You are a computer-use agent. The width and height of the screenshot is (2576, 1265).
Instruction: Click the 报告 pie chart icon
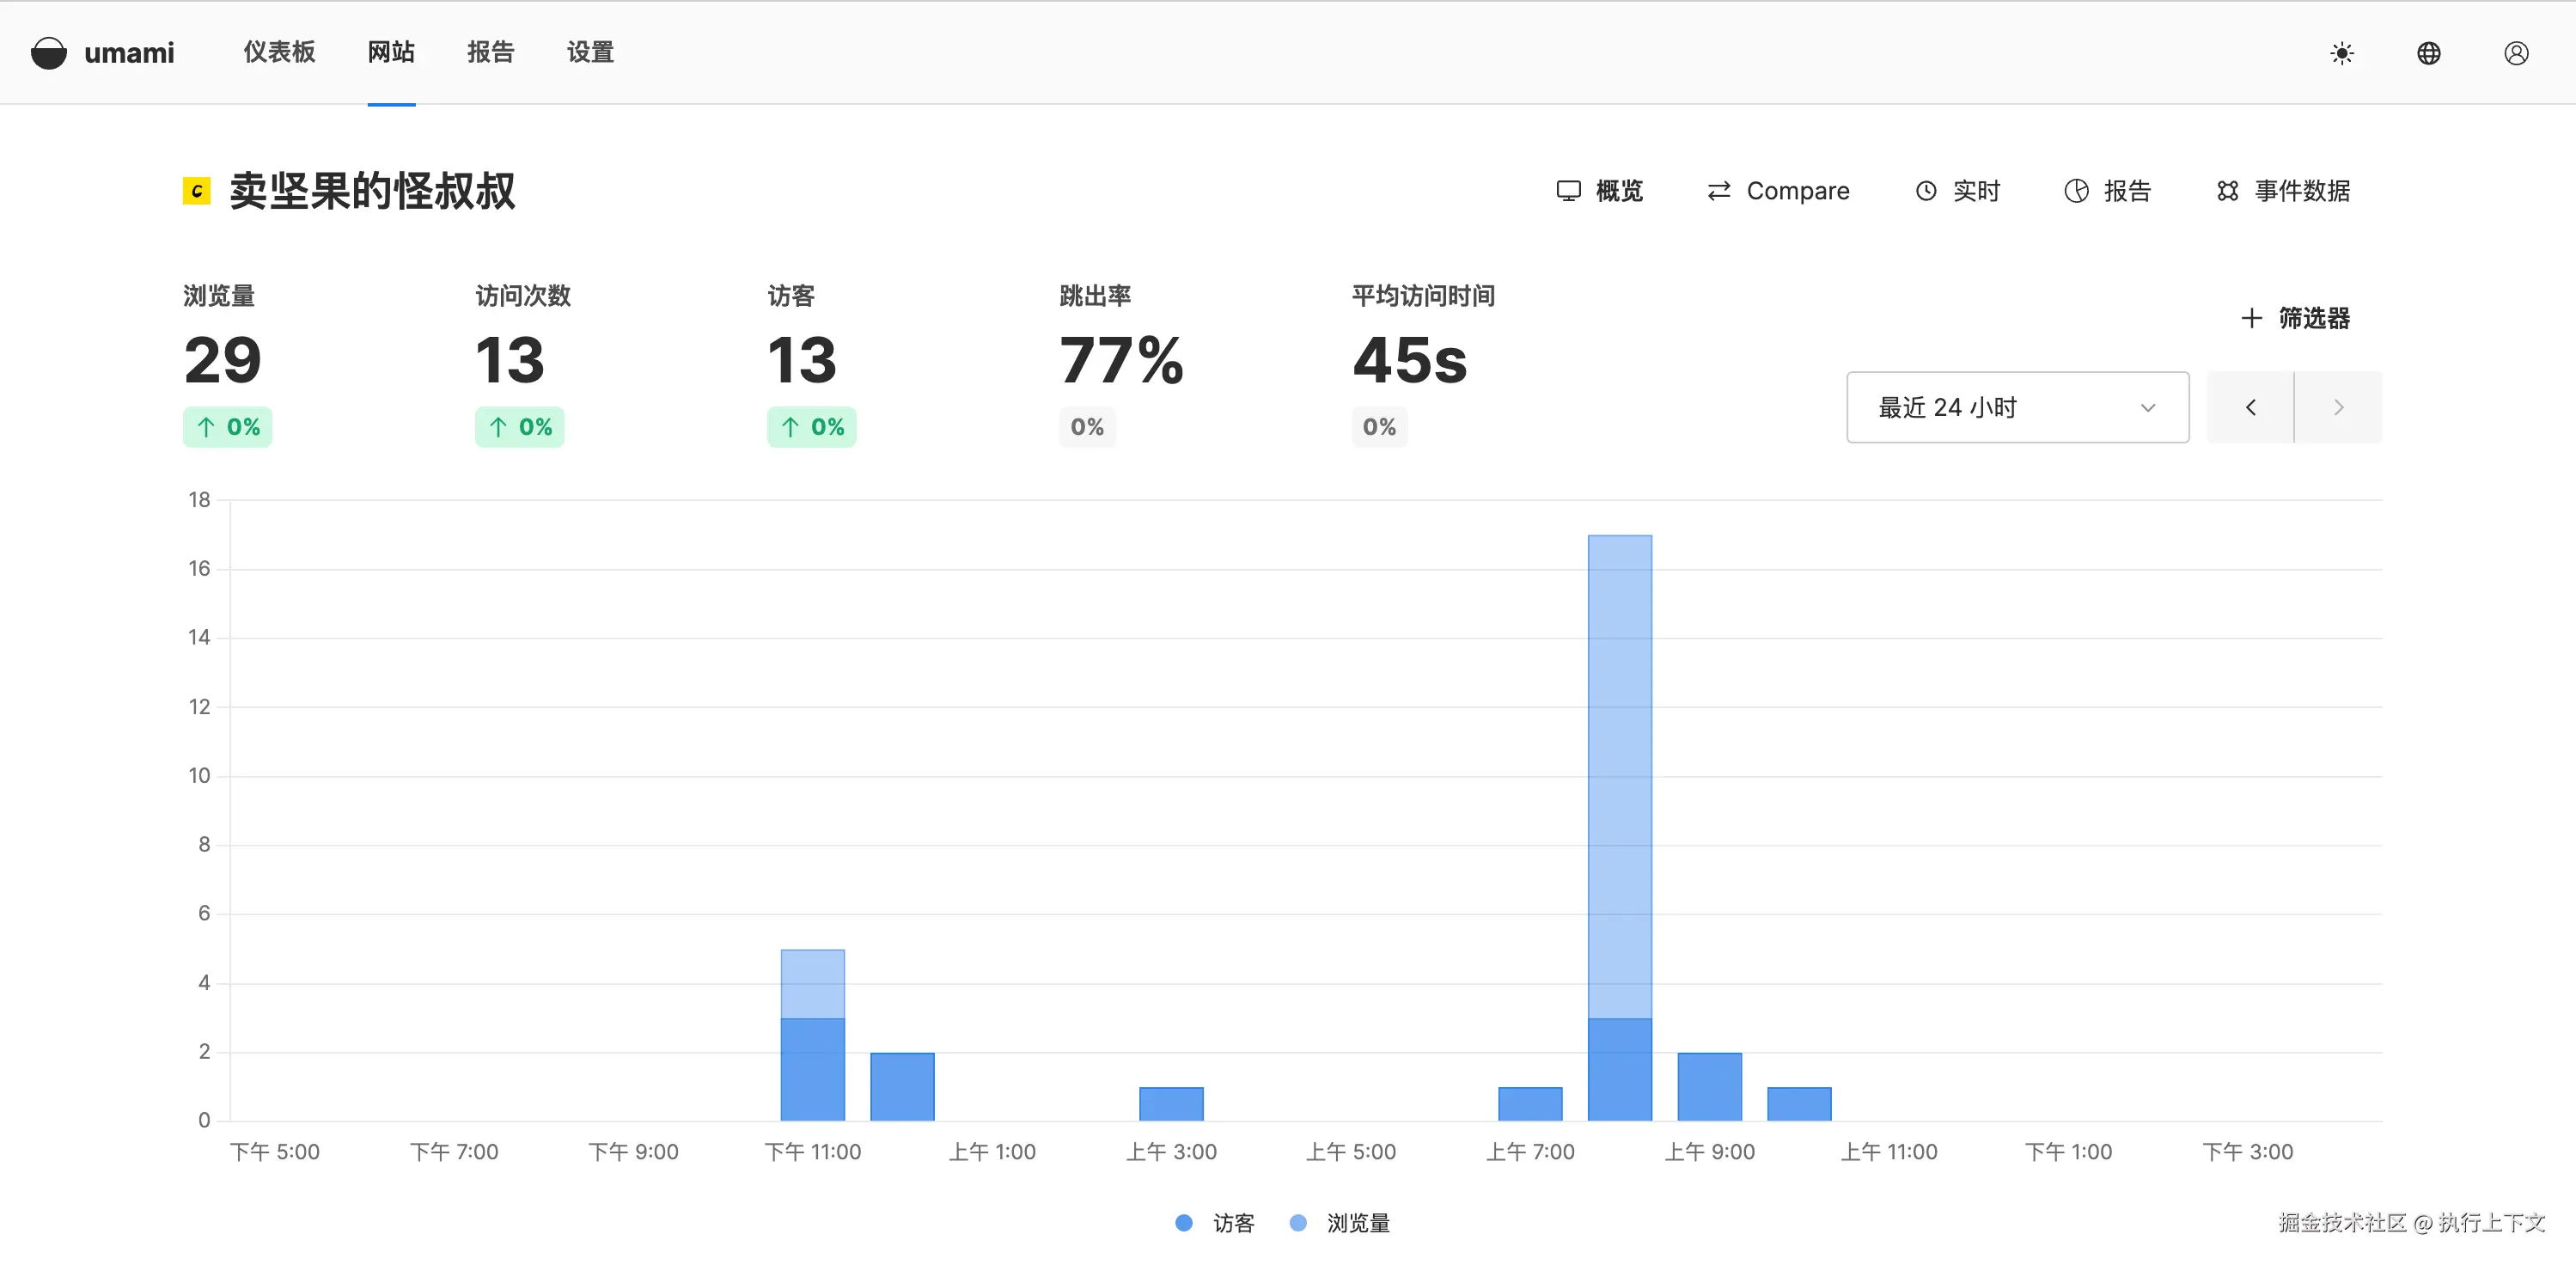click(2076, 191)
